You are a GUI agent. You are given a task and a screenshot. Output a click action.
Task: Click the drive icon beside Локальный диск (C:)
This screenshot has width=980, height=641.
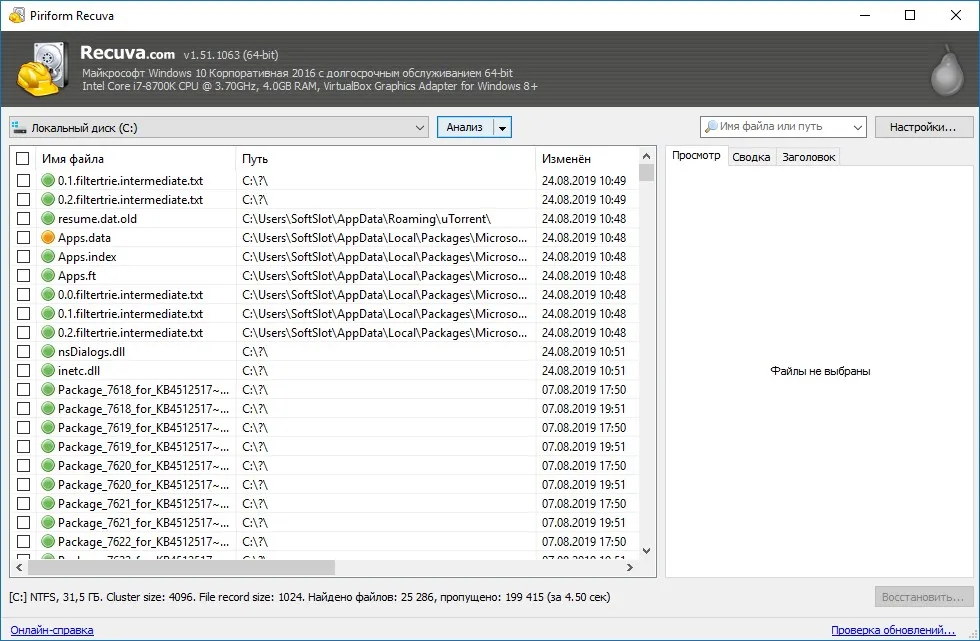19,127
